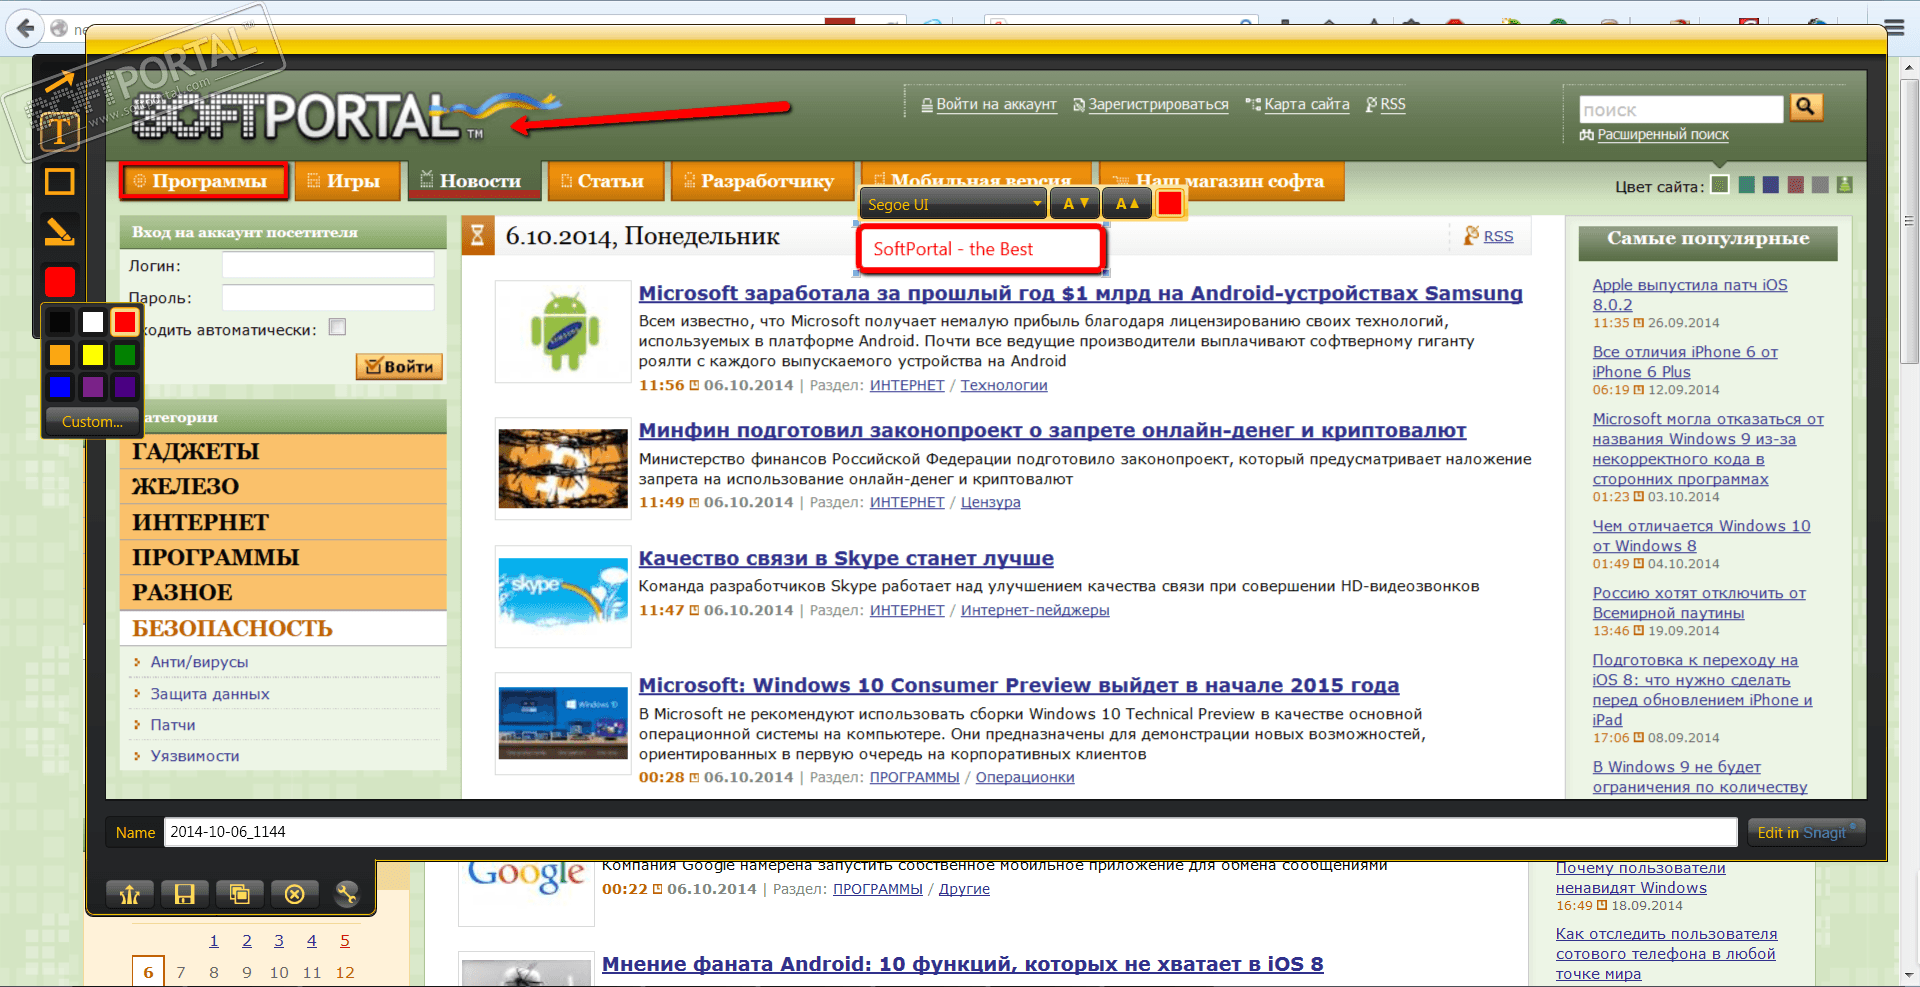Screen dimensions: 1920x987
Task: Click the magnifier search button on SoftPortal
Action: tap(1806, 106)
